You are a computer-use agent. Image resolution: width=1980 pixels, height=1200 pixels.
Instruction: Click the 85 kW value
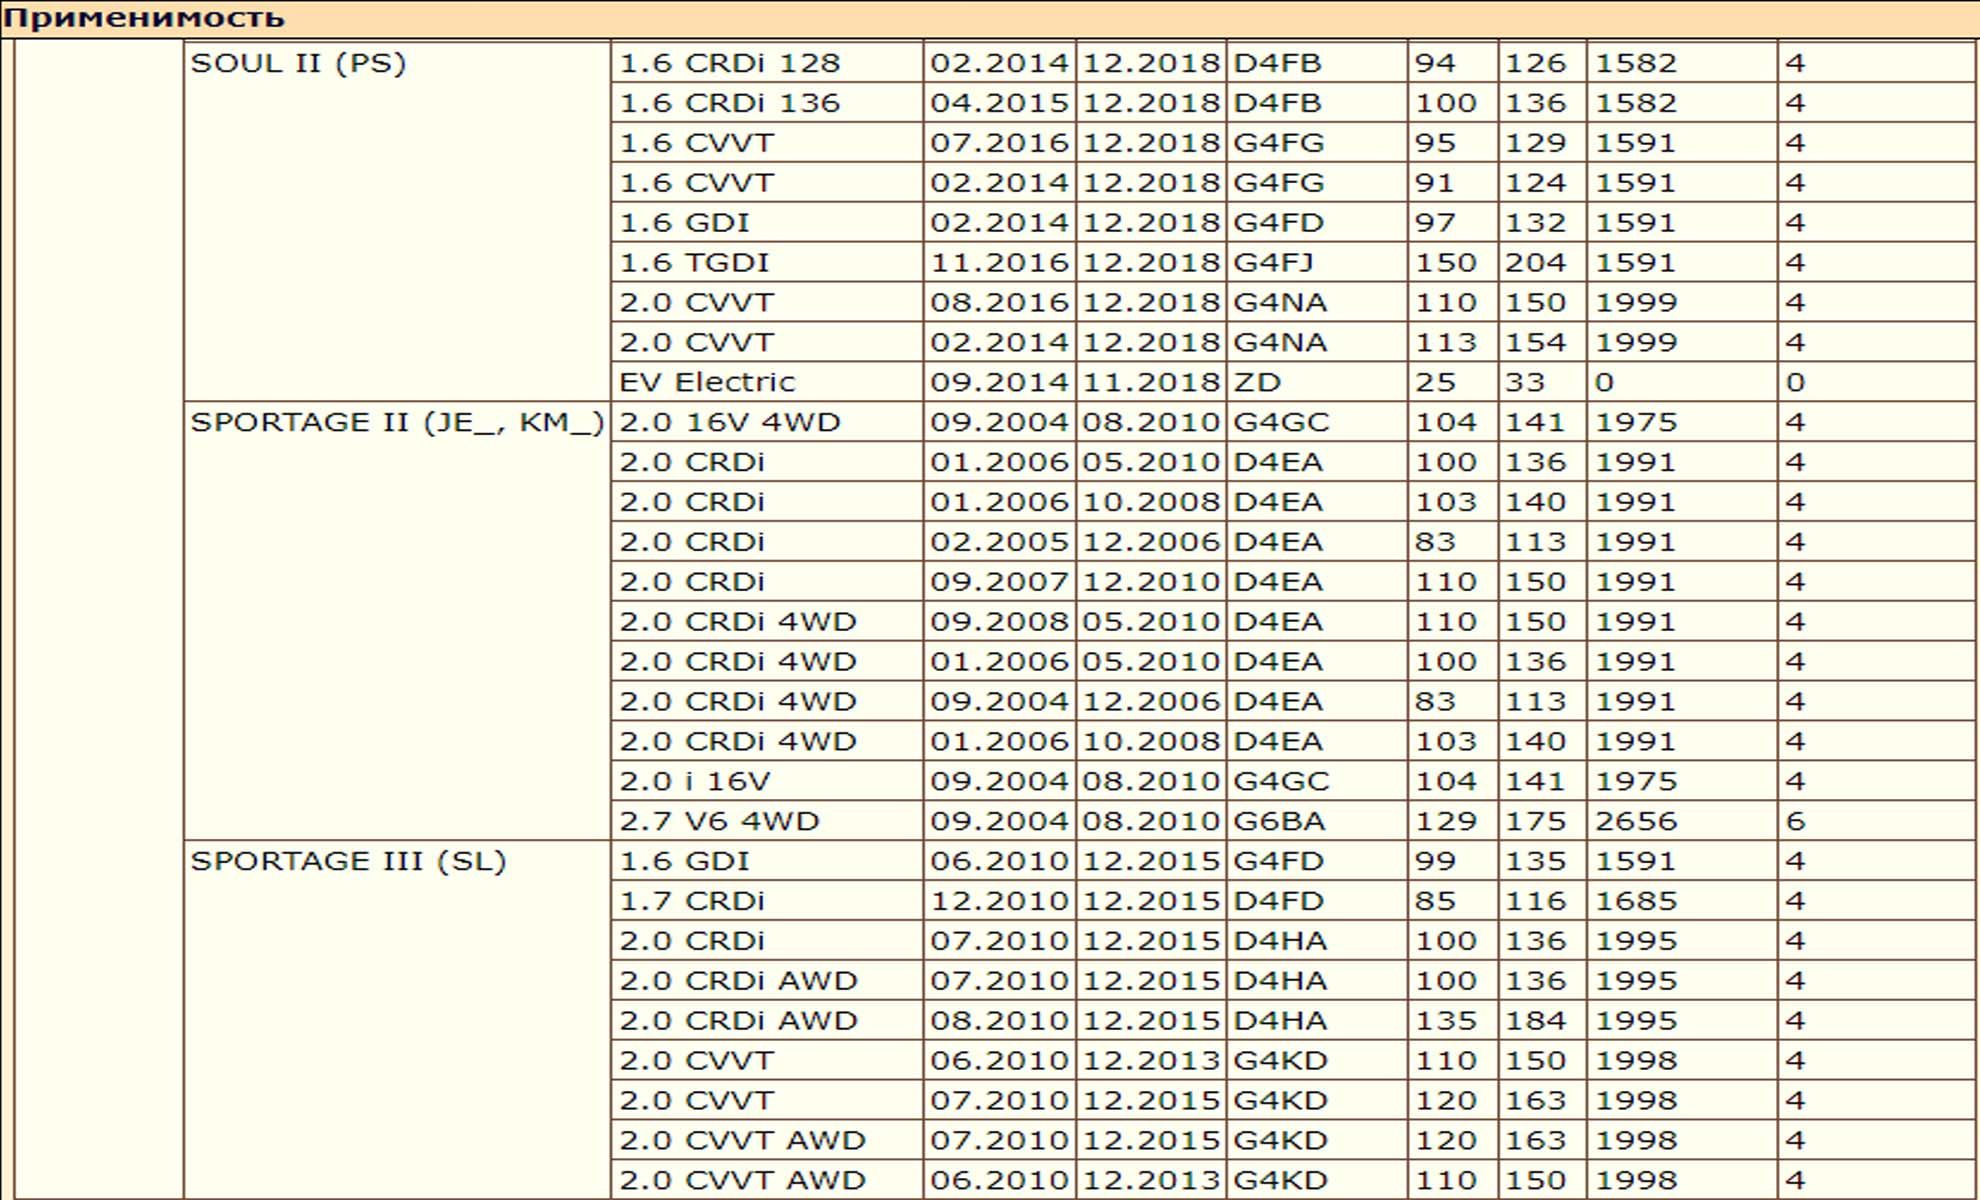click(1452, 901)
